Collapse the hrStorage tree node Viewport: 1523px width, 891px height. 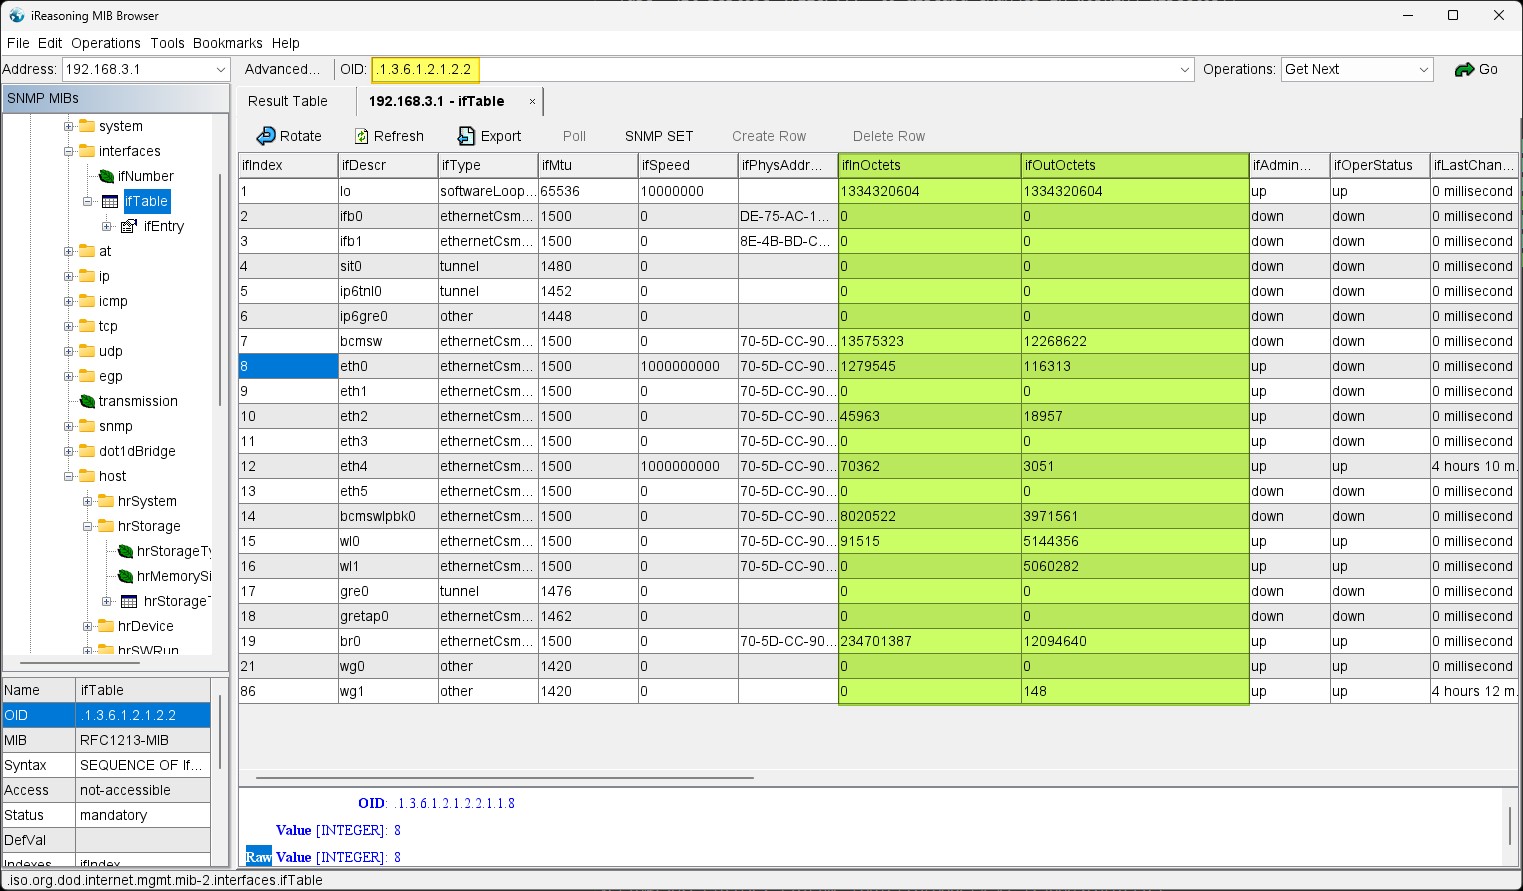tap(88, 526)
